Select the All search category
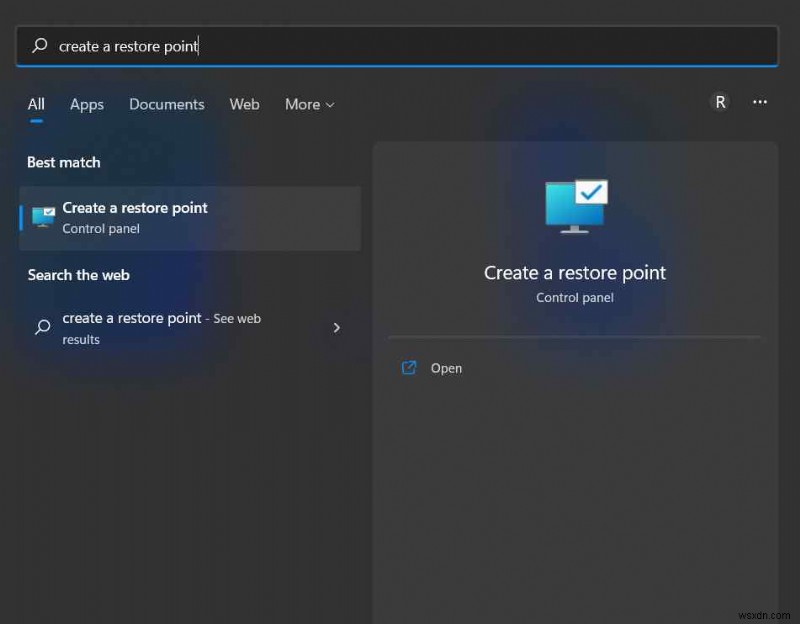Image resolution: width=800 pixels, height=624 pixels. [x=36, y=104]
